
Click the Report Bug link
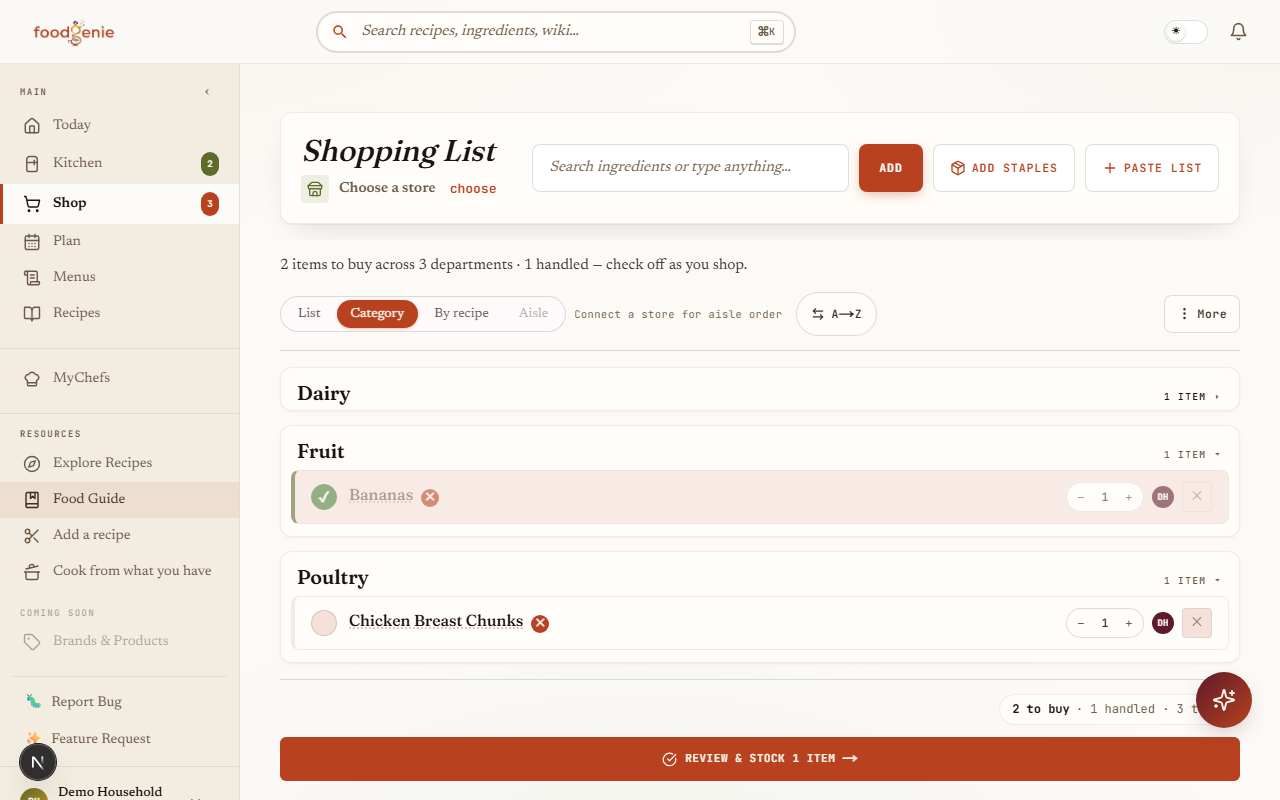click(x=120, y=702)
